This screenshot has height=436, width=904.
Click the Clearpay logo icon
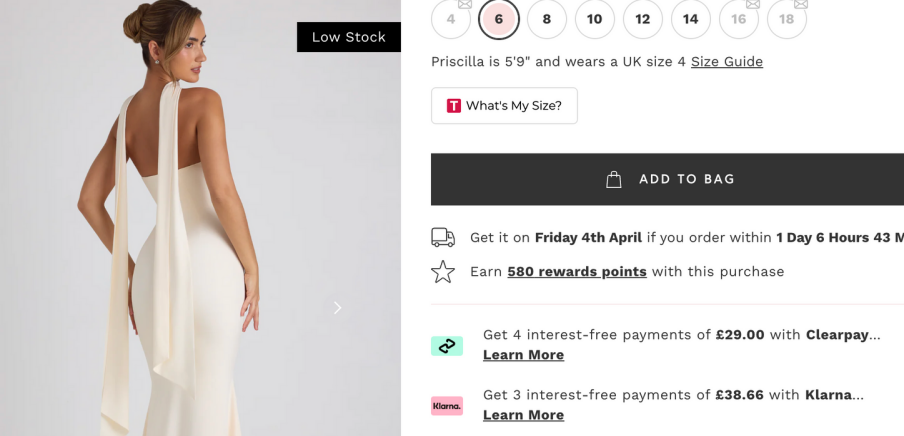447,345
